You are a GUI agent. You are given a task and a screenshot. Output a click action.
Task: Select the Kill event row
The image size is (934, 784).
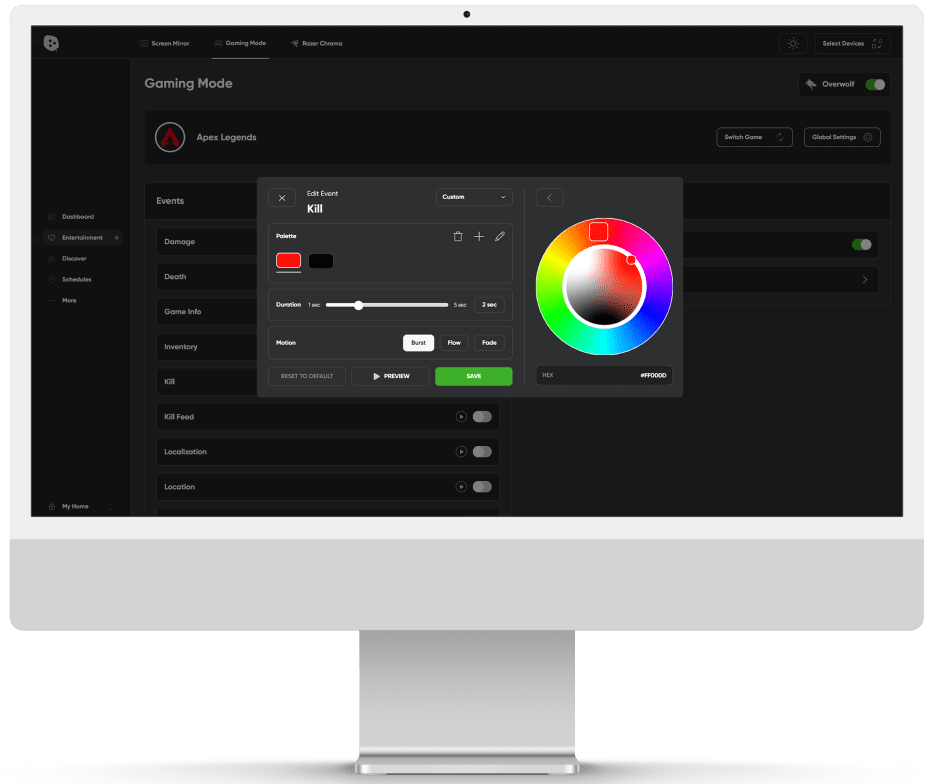pyautogui.click(x=207, y=382)
